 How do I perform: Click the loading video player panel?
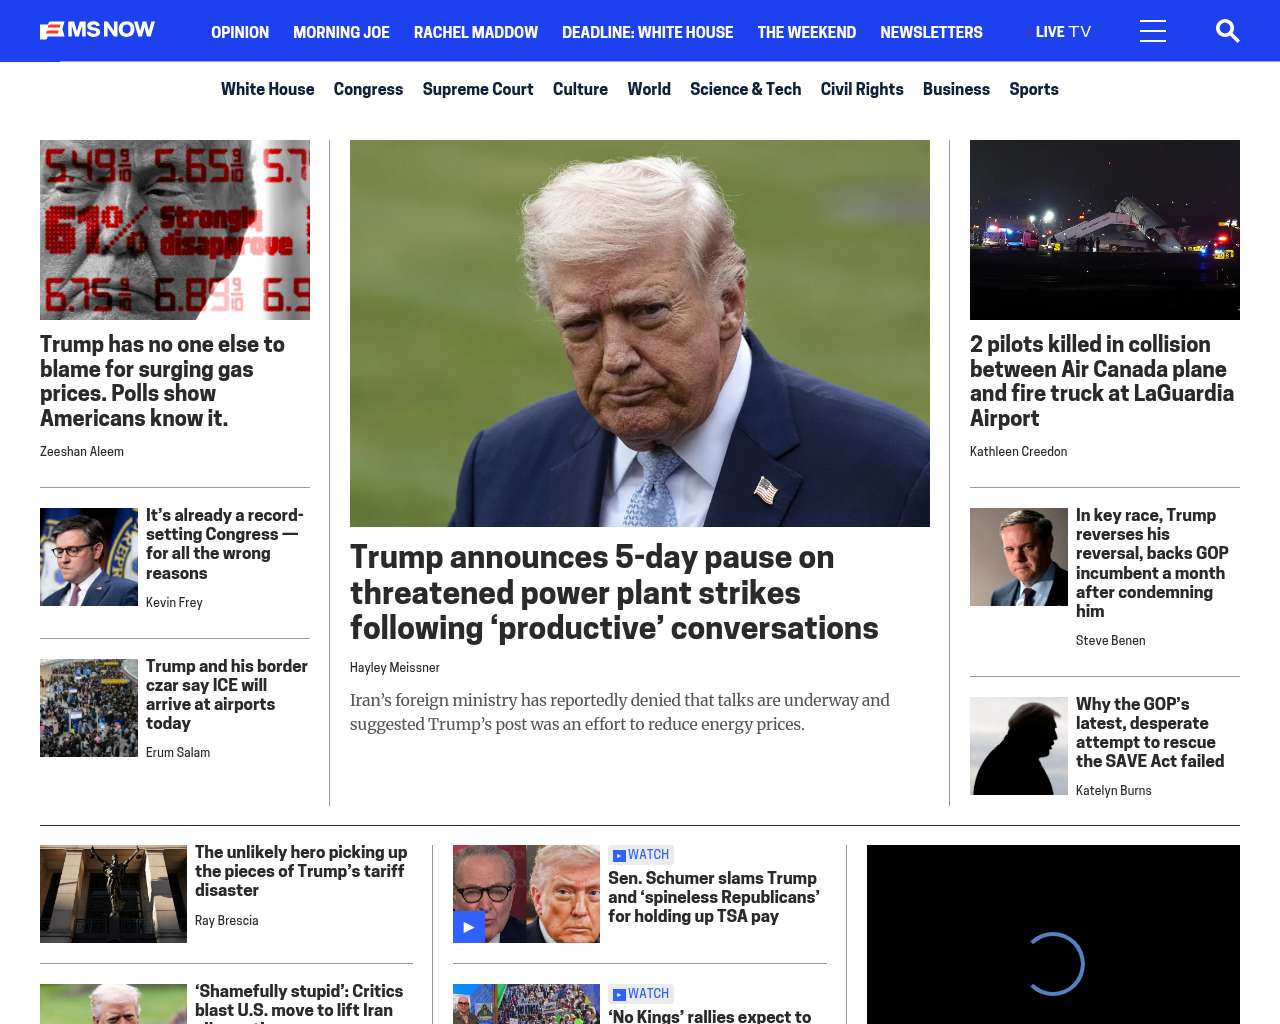tap(1053, 935)
